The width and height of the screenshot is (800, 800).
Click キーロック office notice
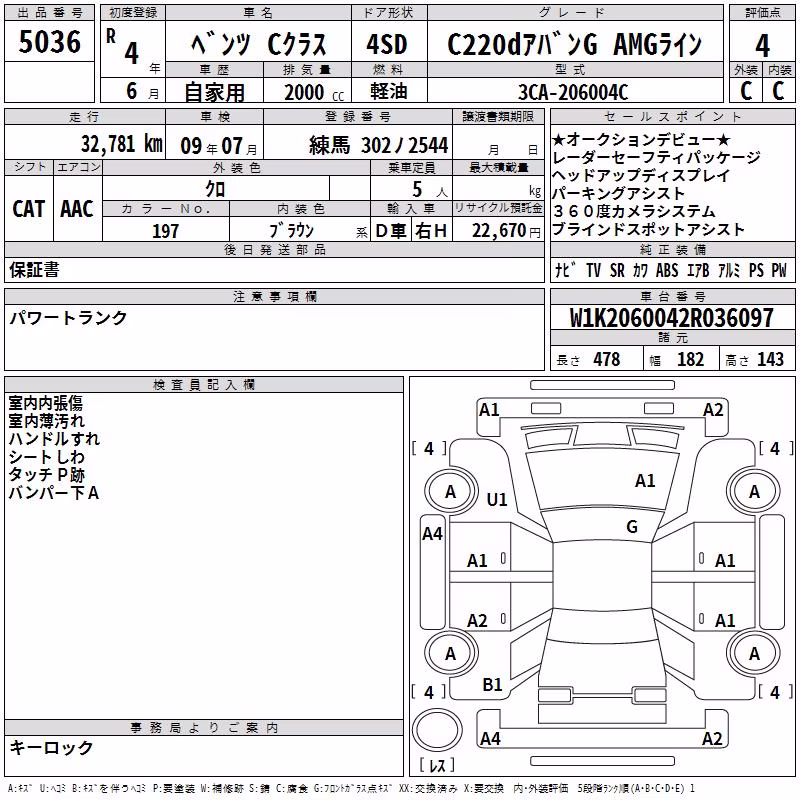(51, 748)
